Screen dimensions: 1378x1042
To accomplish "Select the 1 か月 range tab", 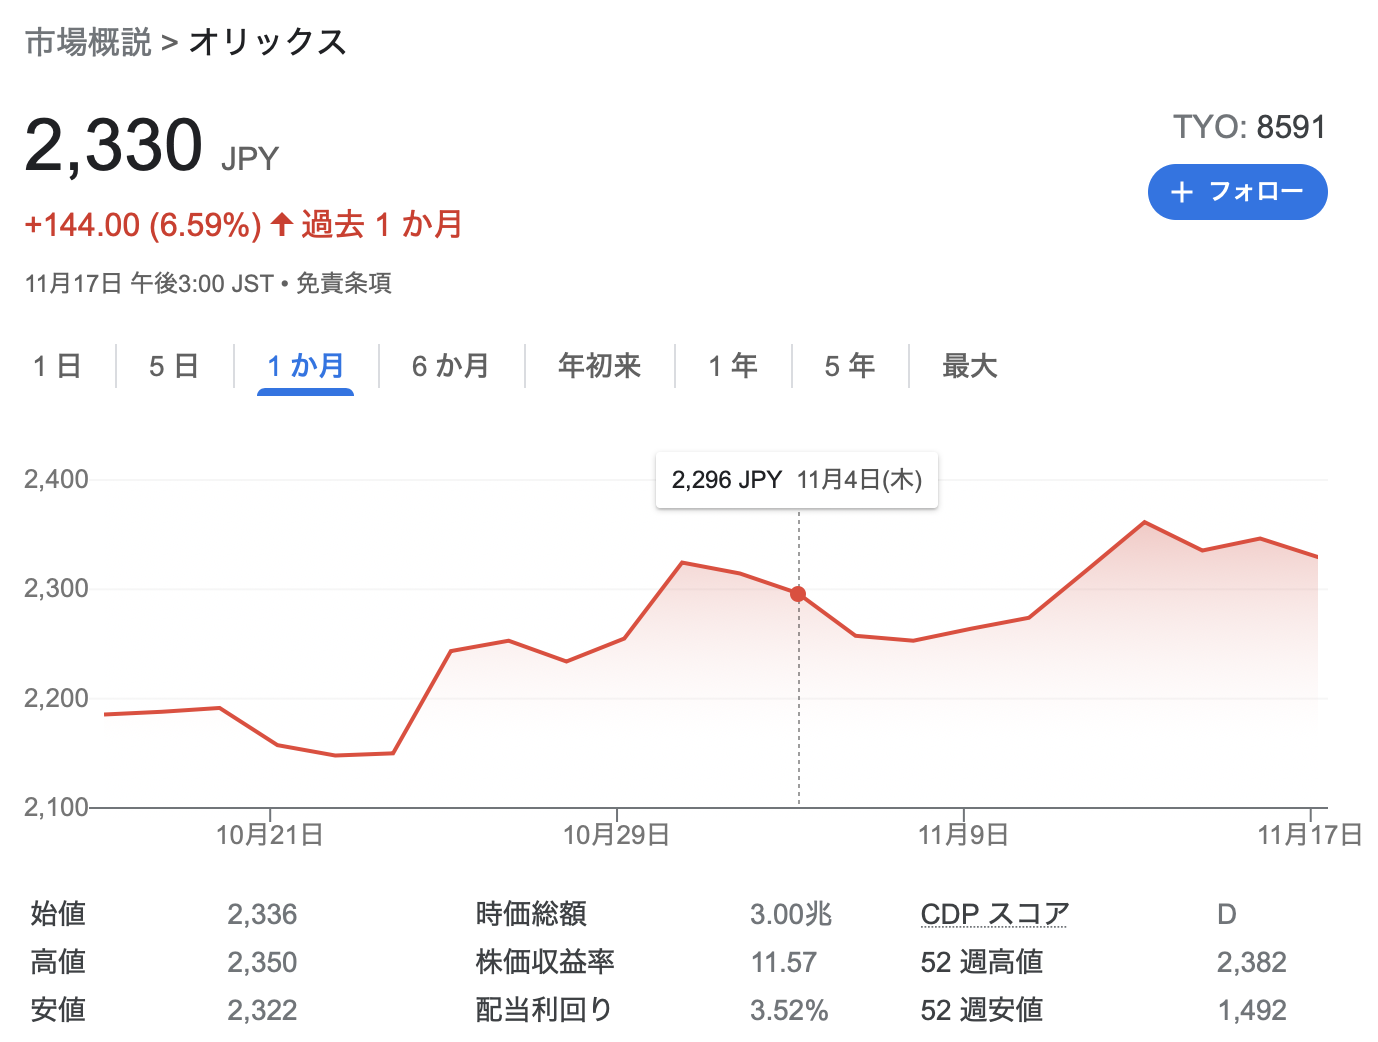I will [305, 366].
